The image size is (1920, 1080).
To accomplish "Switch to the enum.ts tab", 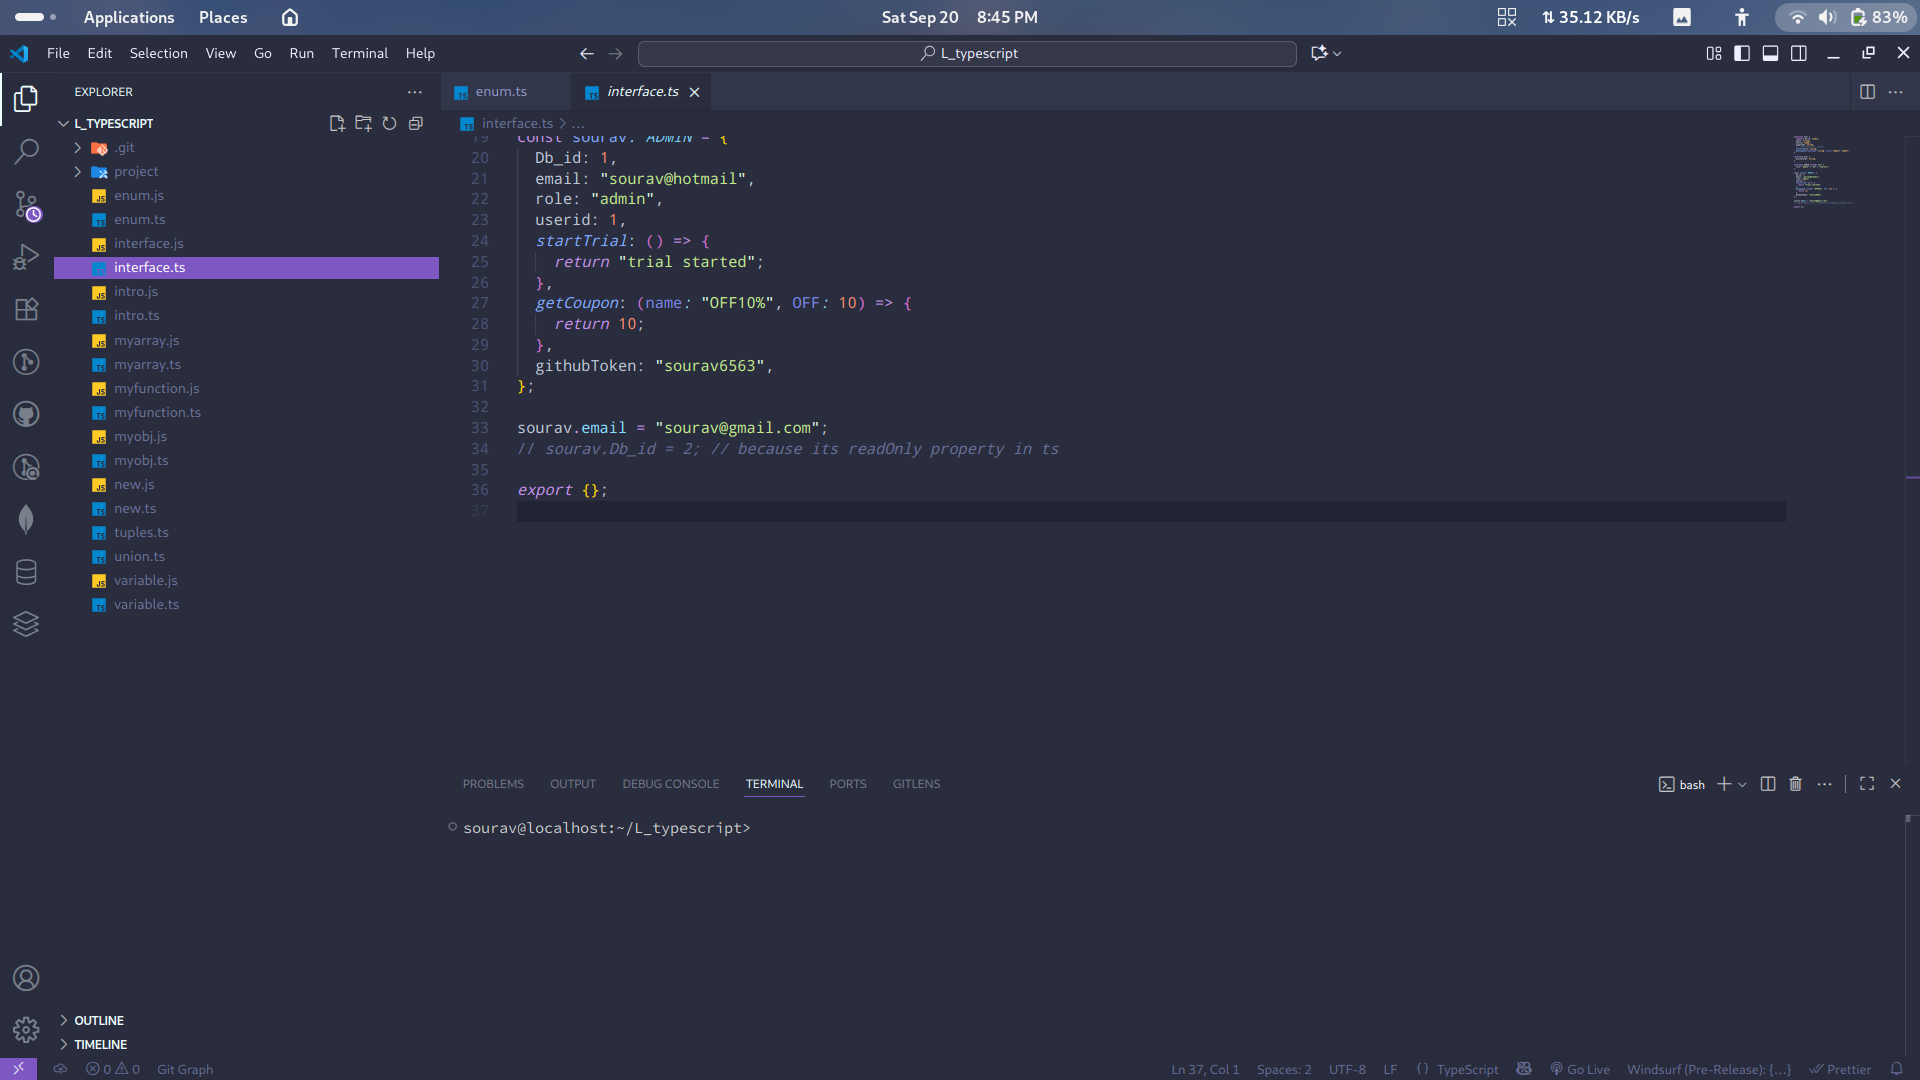I will [500, 91].
